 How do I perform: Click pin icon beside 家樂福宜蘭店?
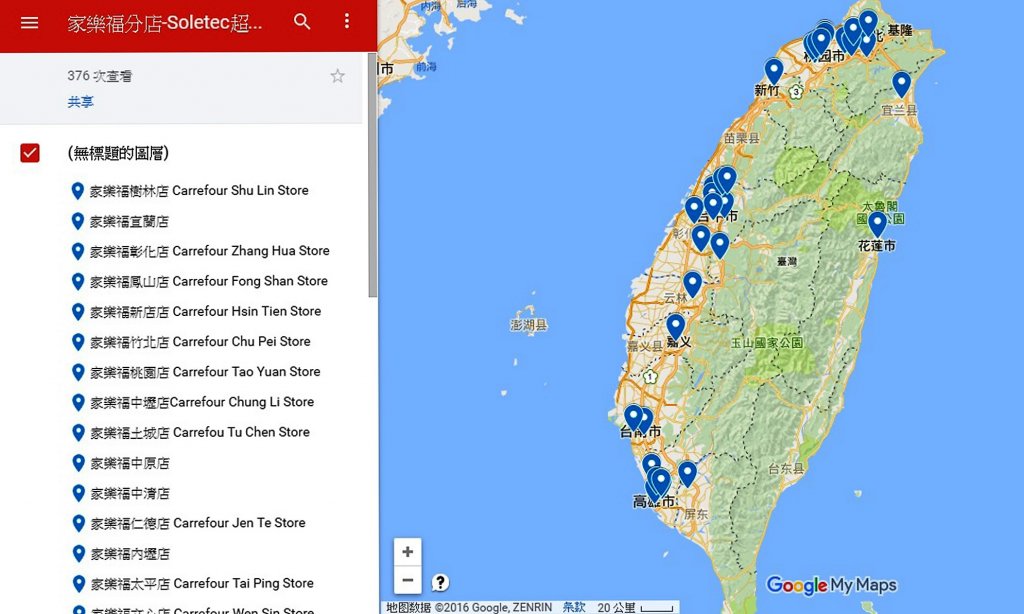pos(77,221)
